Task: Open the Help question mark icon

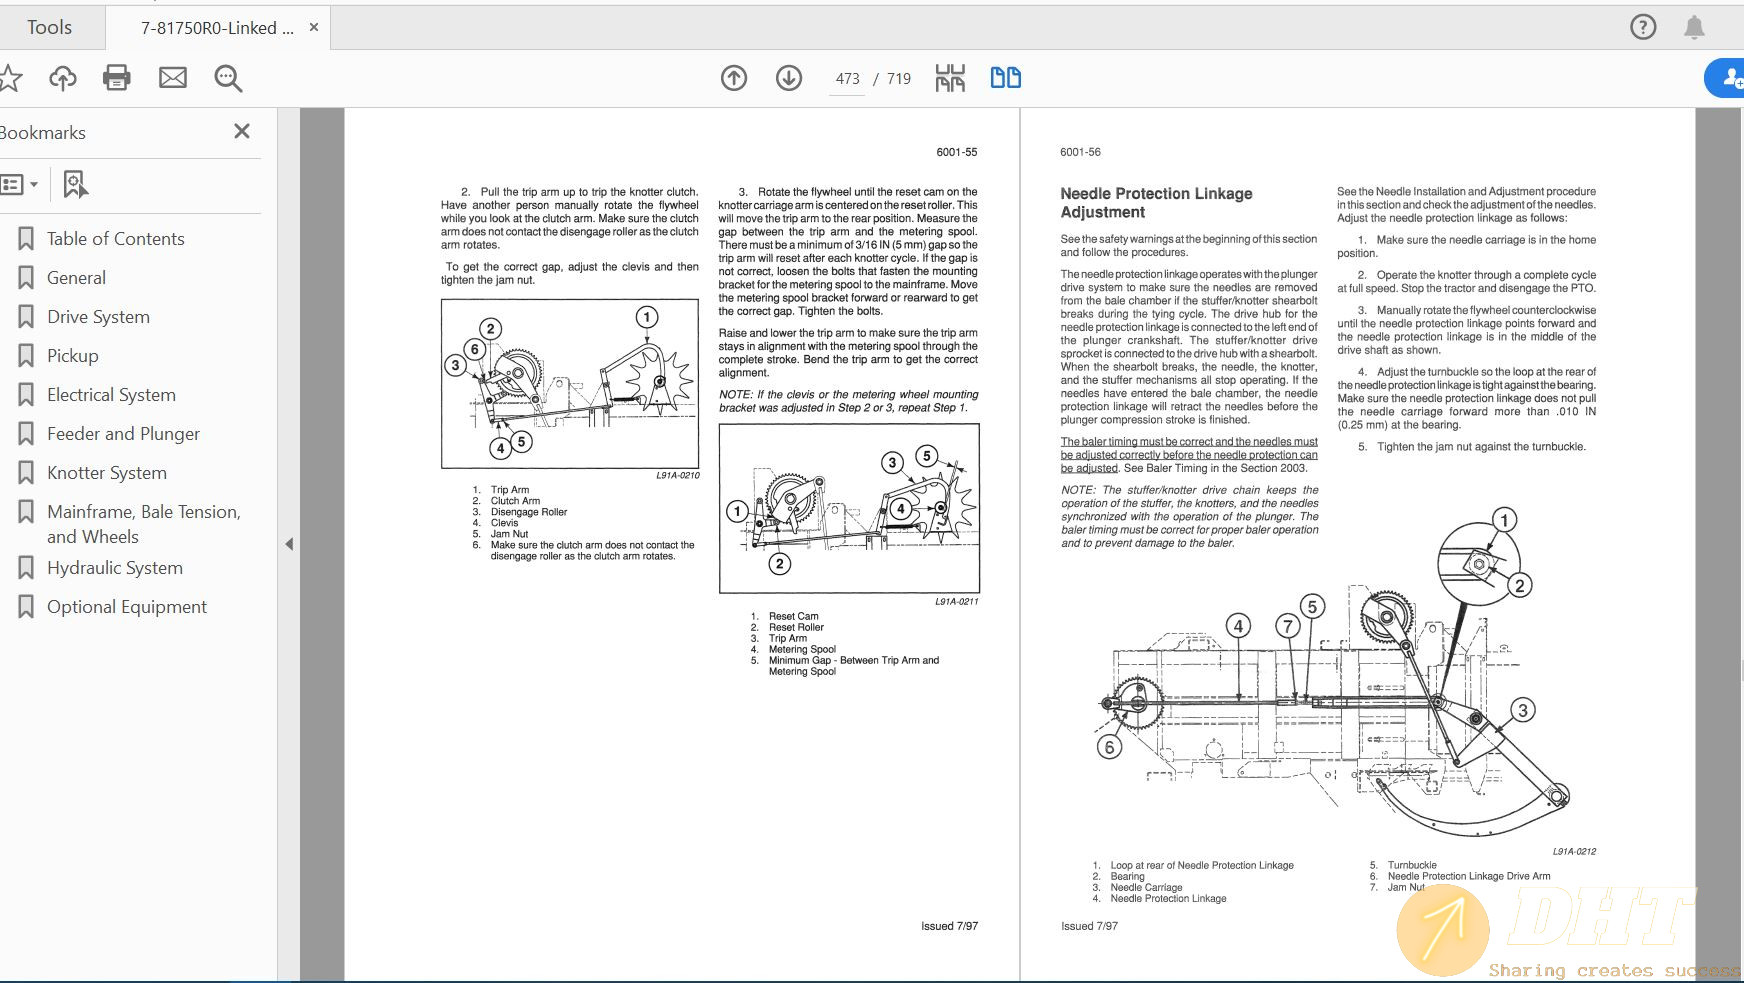Action: [1643, 27]
